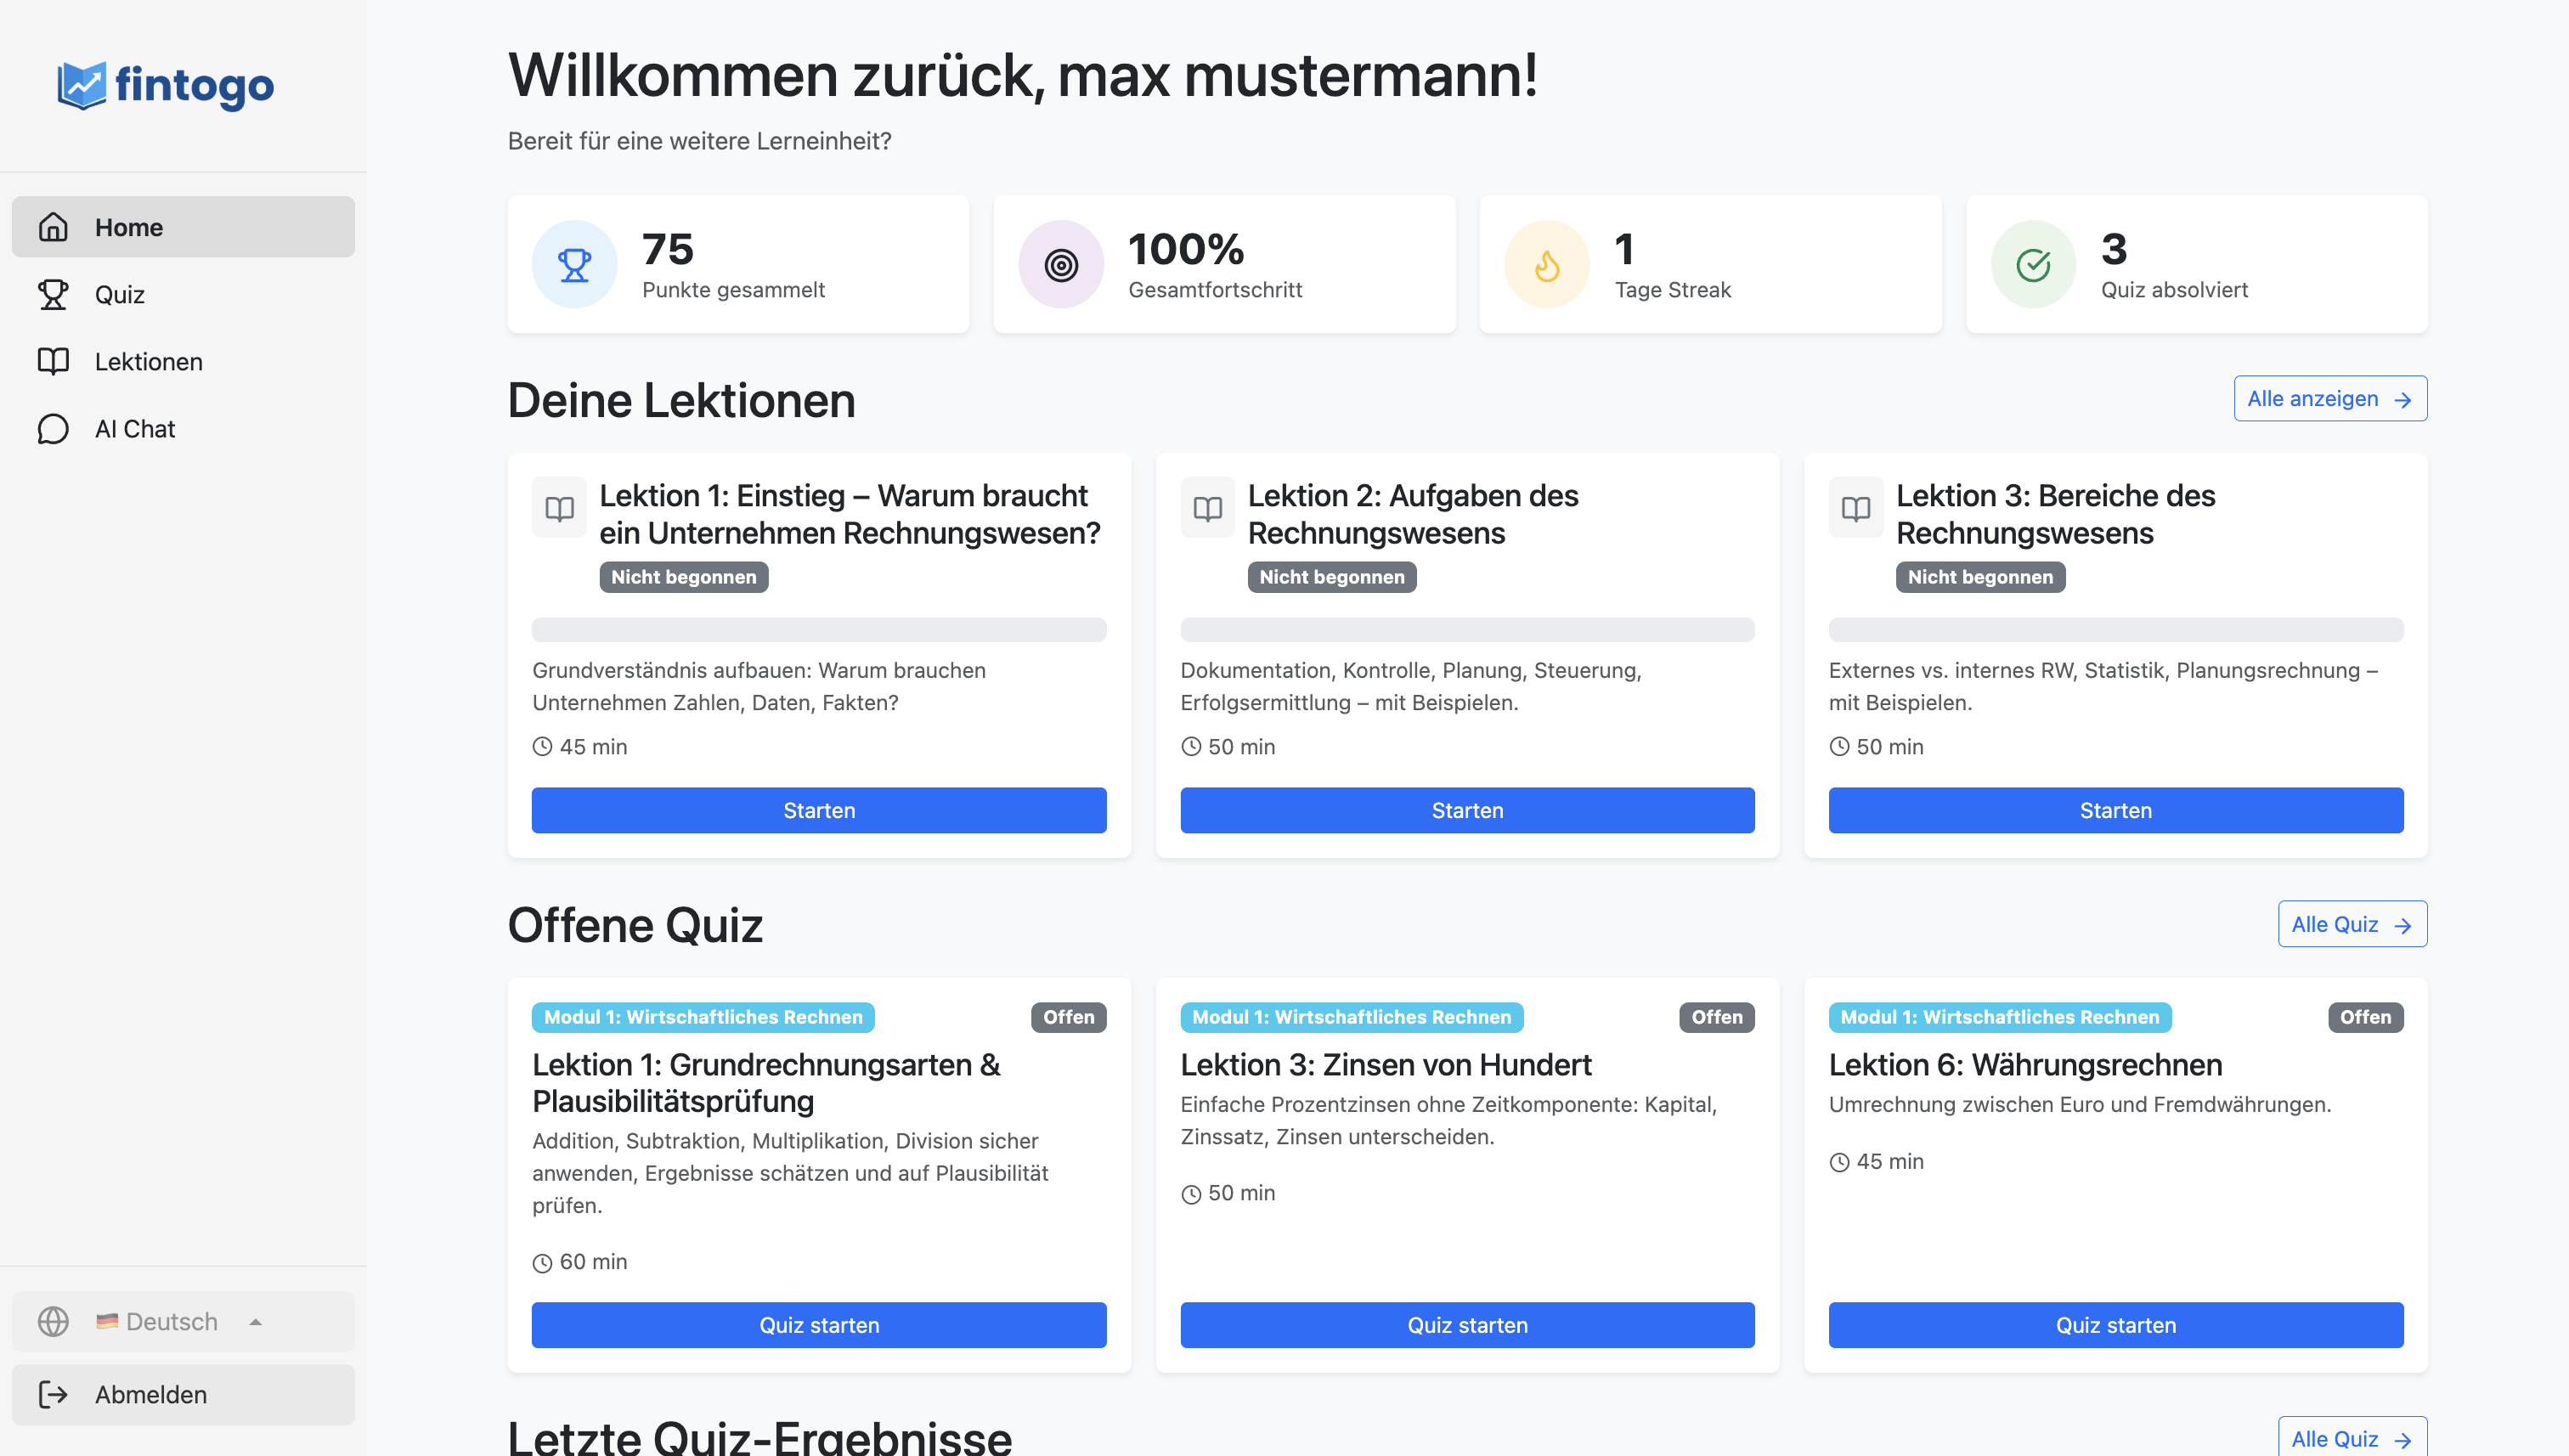
Task: Click the Nicht begonnen badge on Lektion 1
Action: [x=683, y=577]
